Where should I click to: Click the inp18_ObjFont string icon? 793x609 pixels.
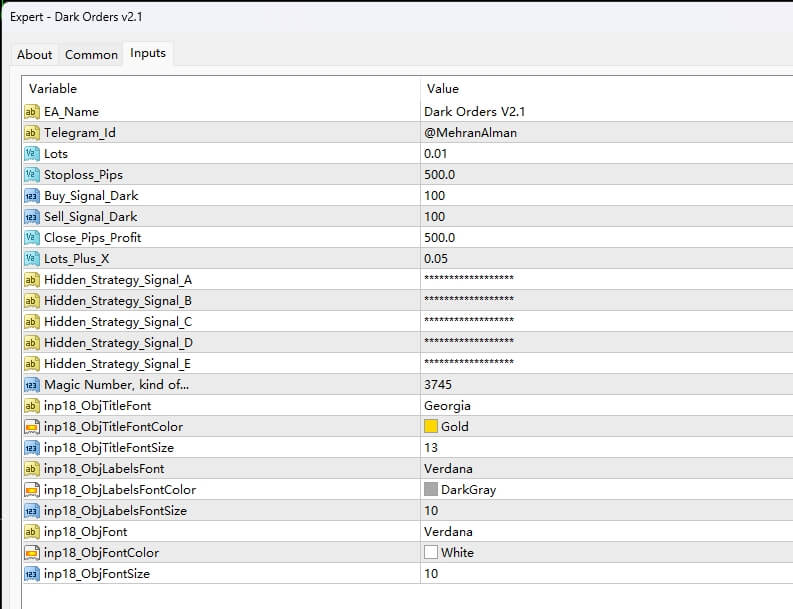31,532
